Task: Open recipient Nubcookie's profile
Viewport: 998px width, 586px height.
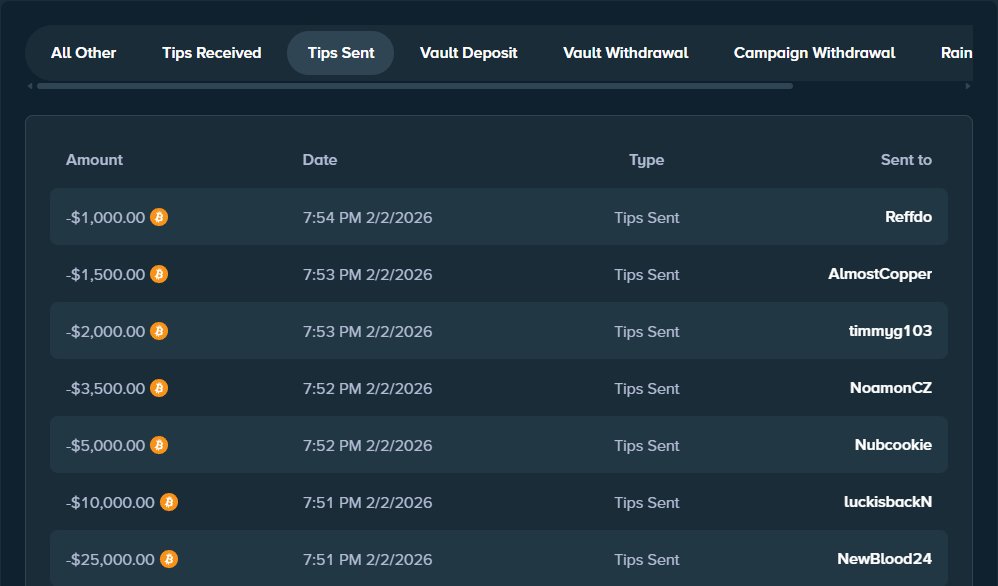Action: (893, 445)
